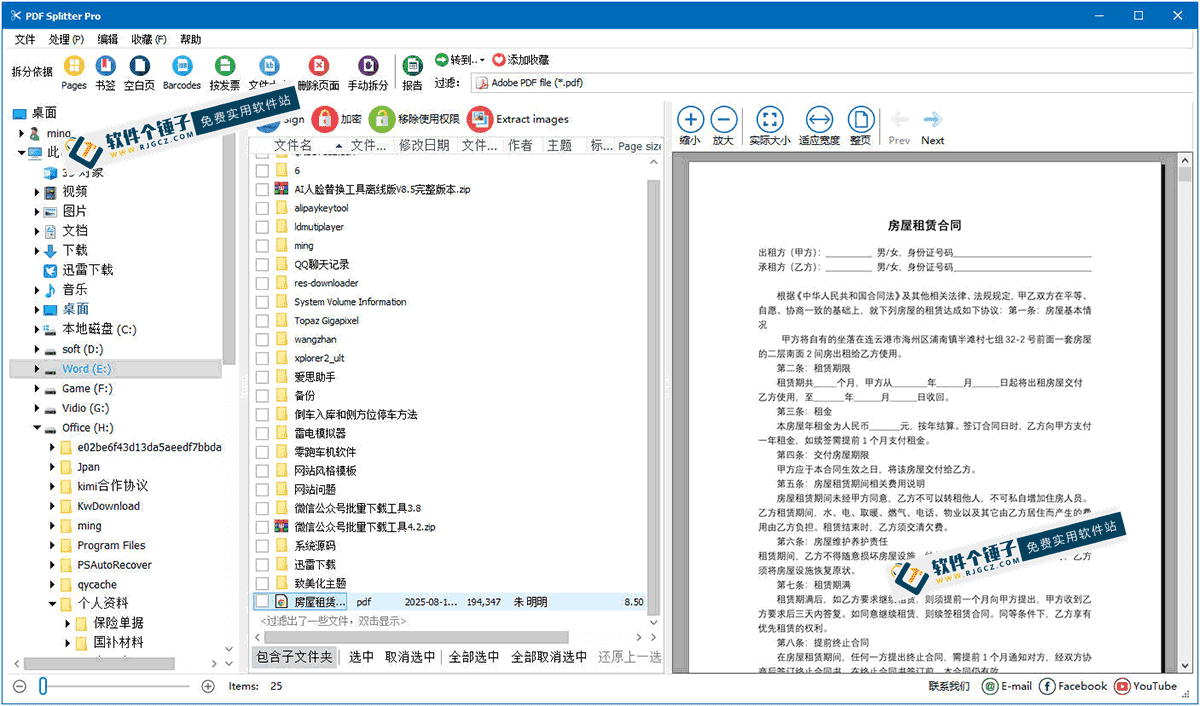Click the contract page preview thumbnail

[x=925, y=418]
